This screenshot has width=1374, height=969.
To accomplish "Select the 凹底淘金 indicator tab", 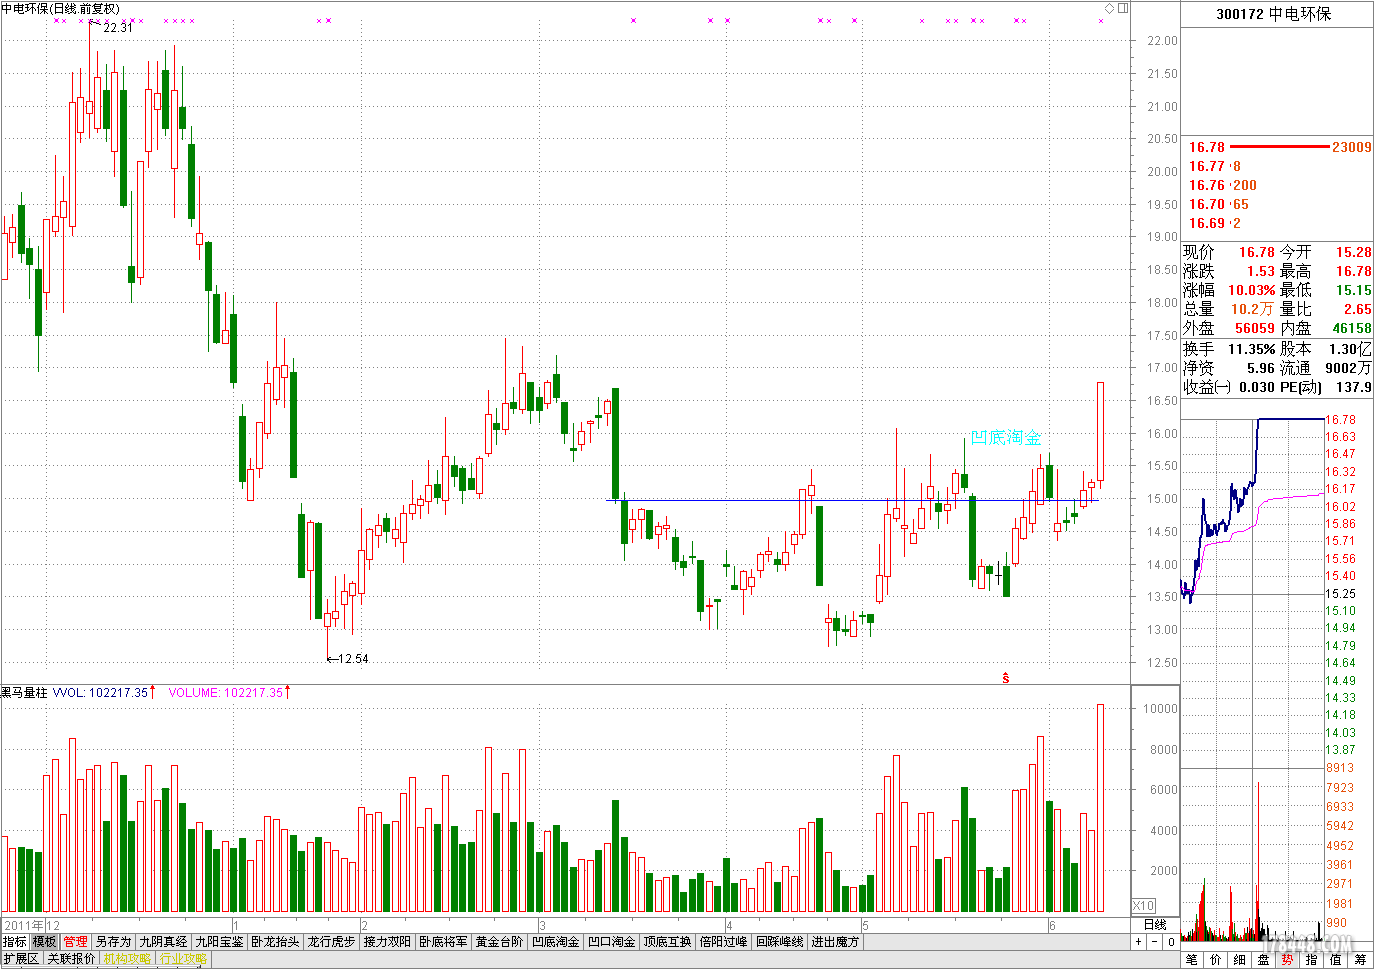I will [x=555, y=942].
